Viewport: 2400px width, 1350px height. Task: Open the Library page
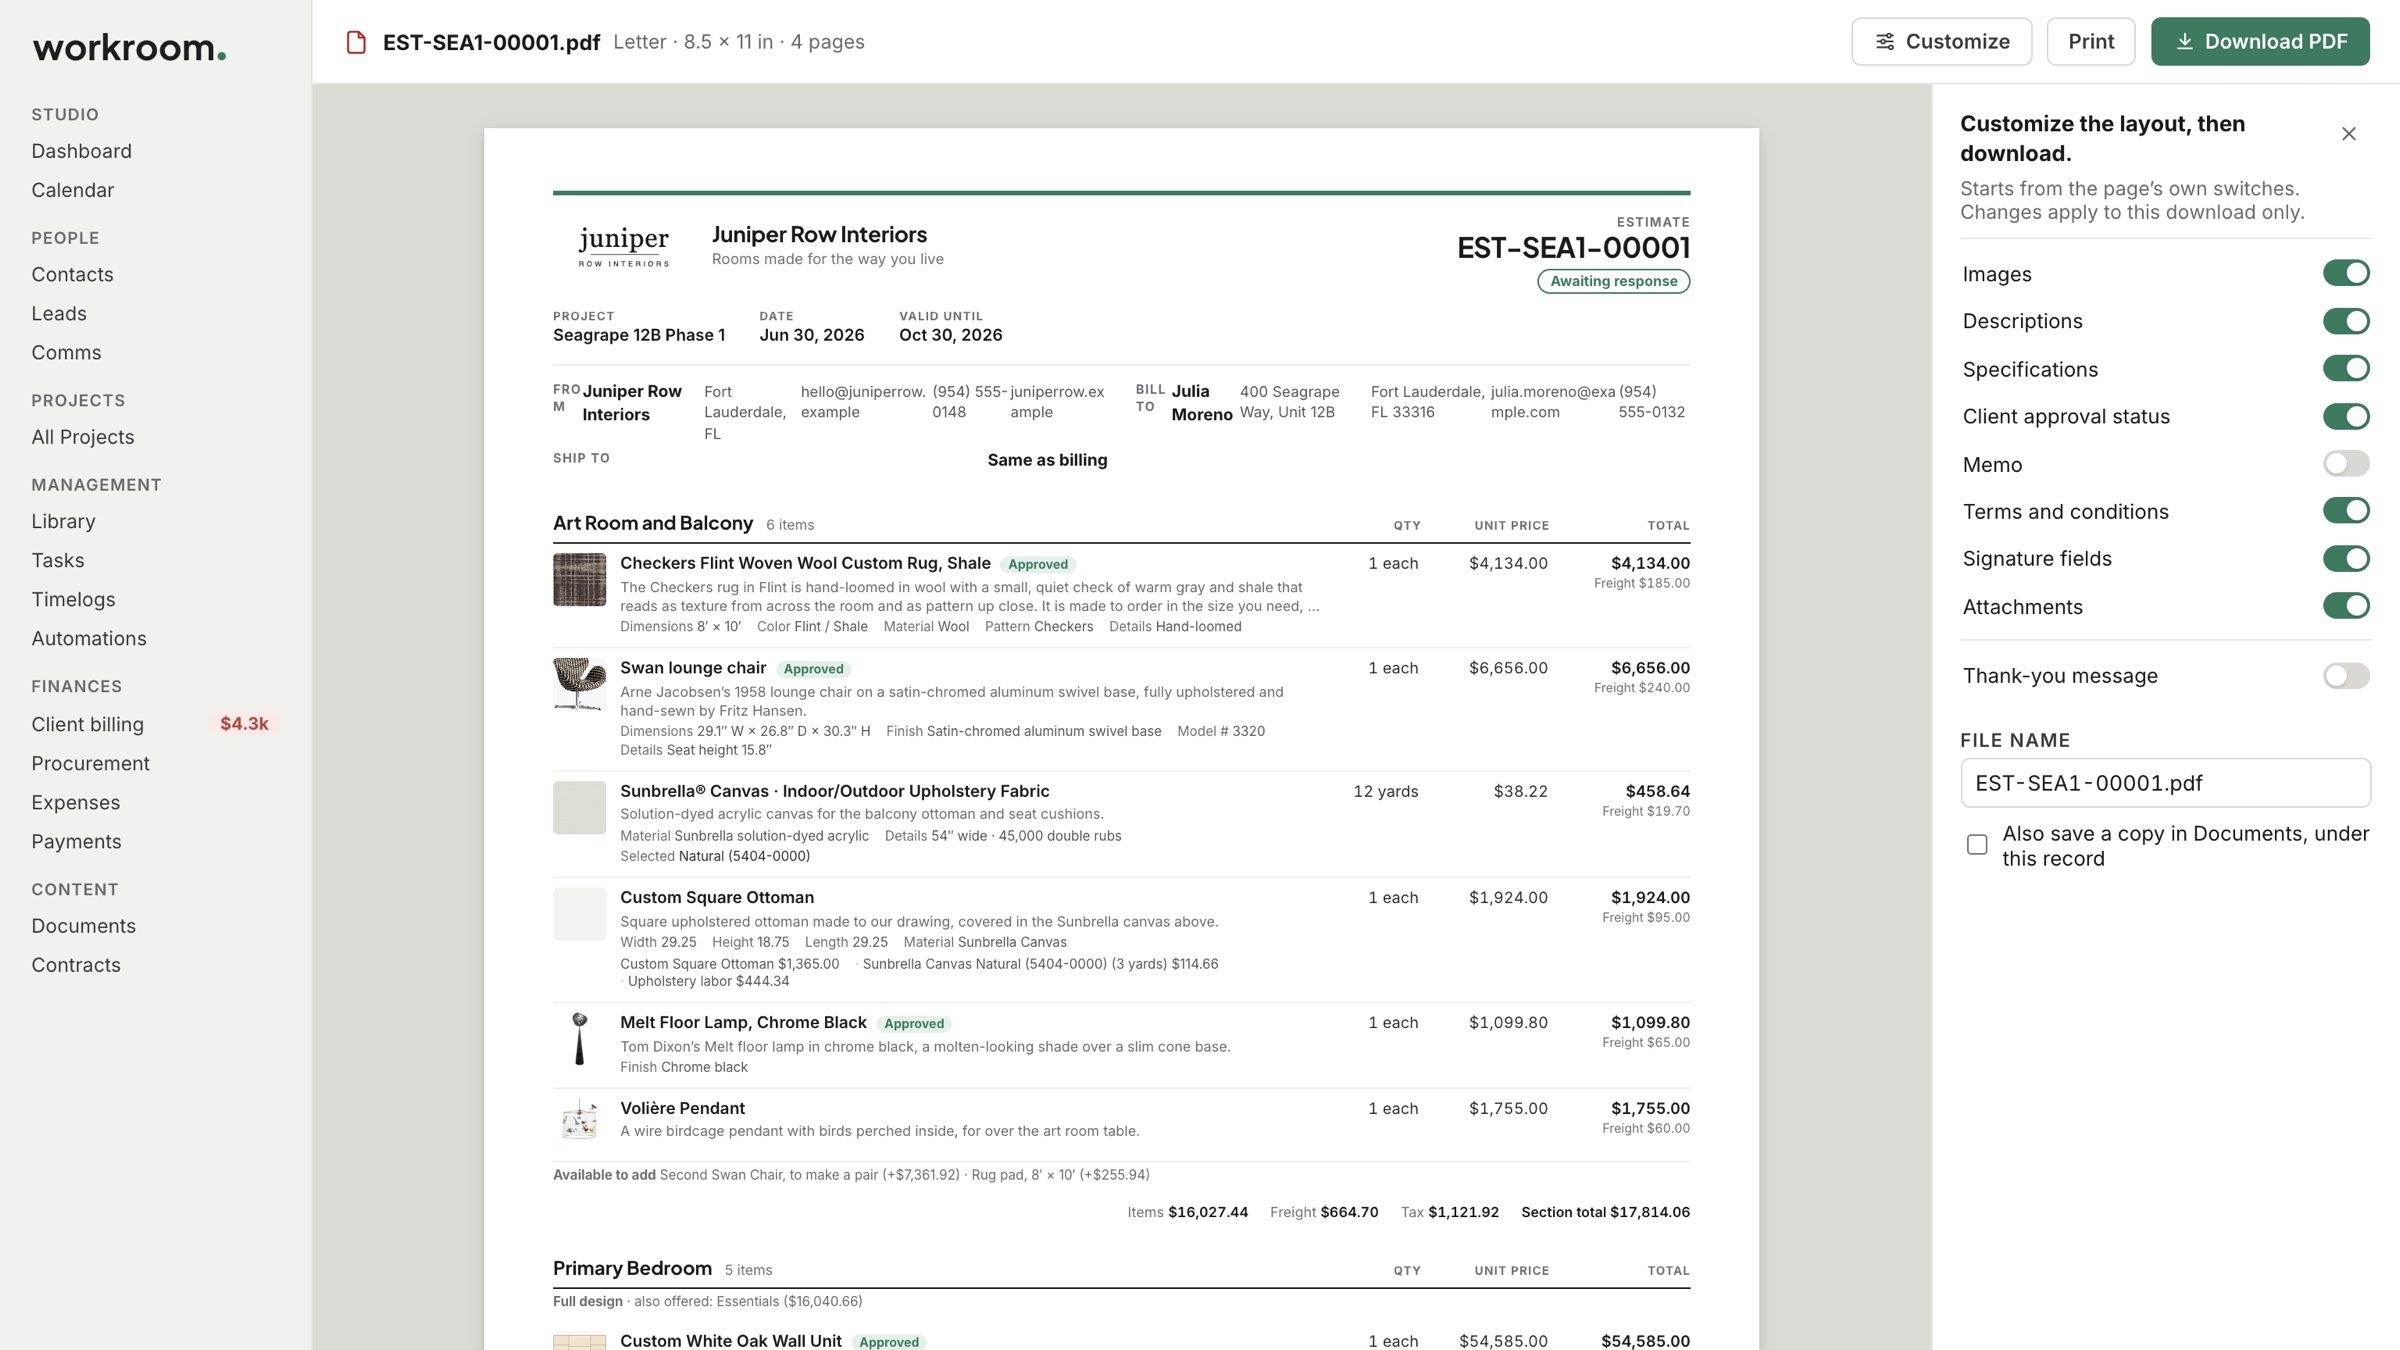(63, 521)
